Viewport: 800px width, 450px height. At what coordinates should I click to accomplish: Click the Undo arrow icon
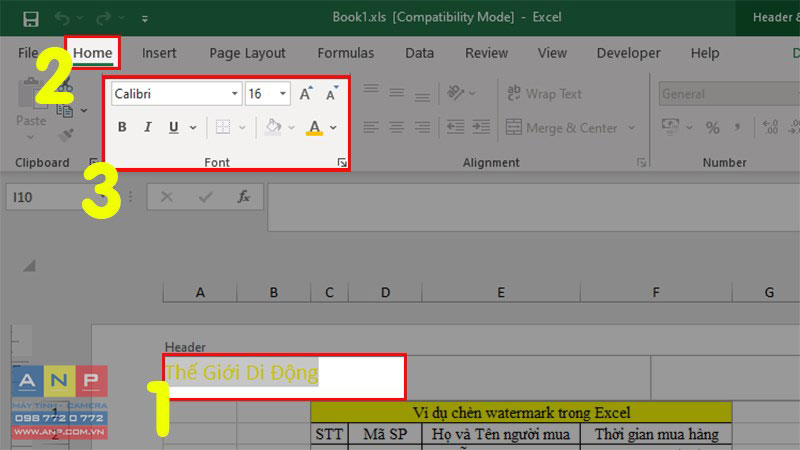pos(62,19)
